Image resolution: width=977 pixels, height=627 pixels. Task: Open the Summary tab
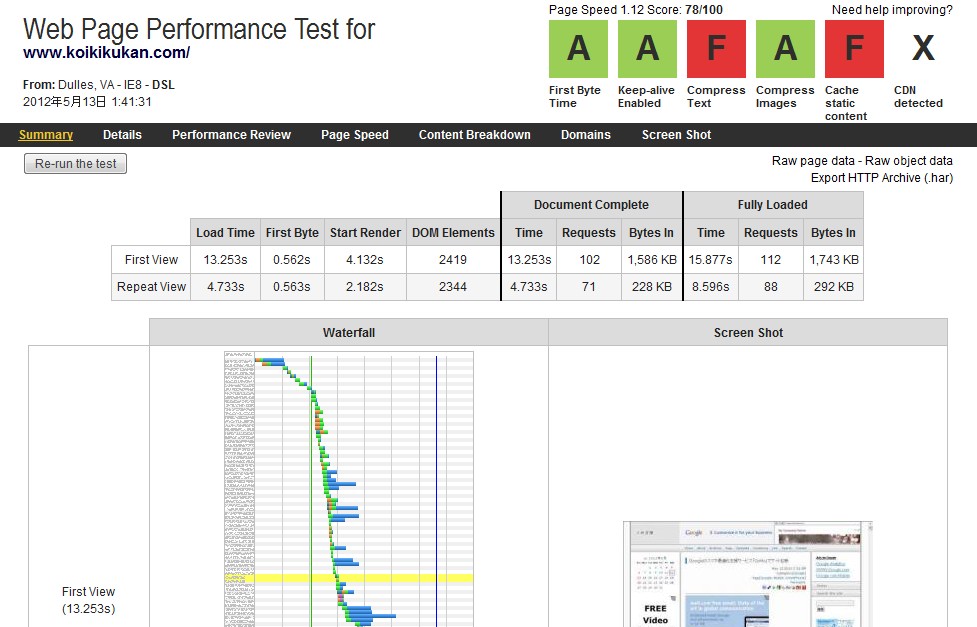tap(45, 135)
